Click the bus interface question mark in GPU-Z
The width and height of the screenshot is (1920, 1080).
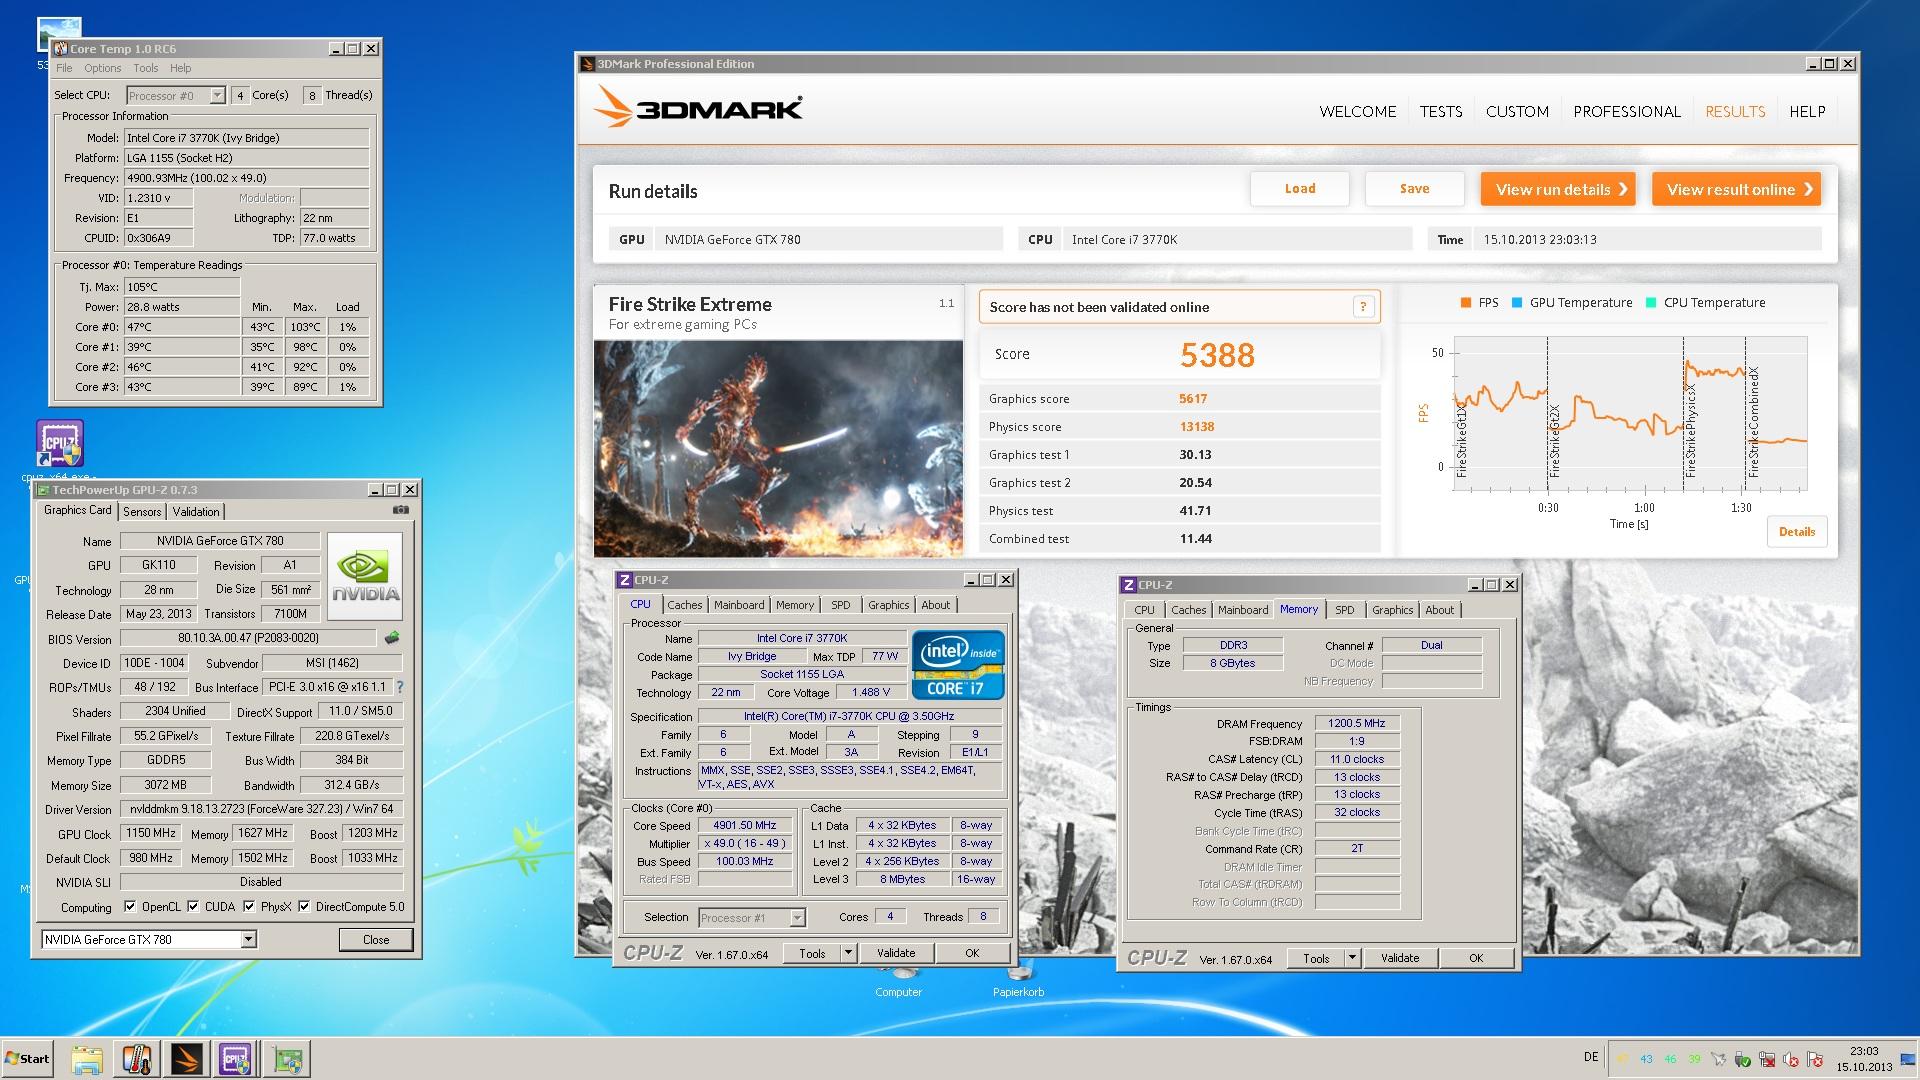[400, 687]
